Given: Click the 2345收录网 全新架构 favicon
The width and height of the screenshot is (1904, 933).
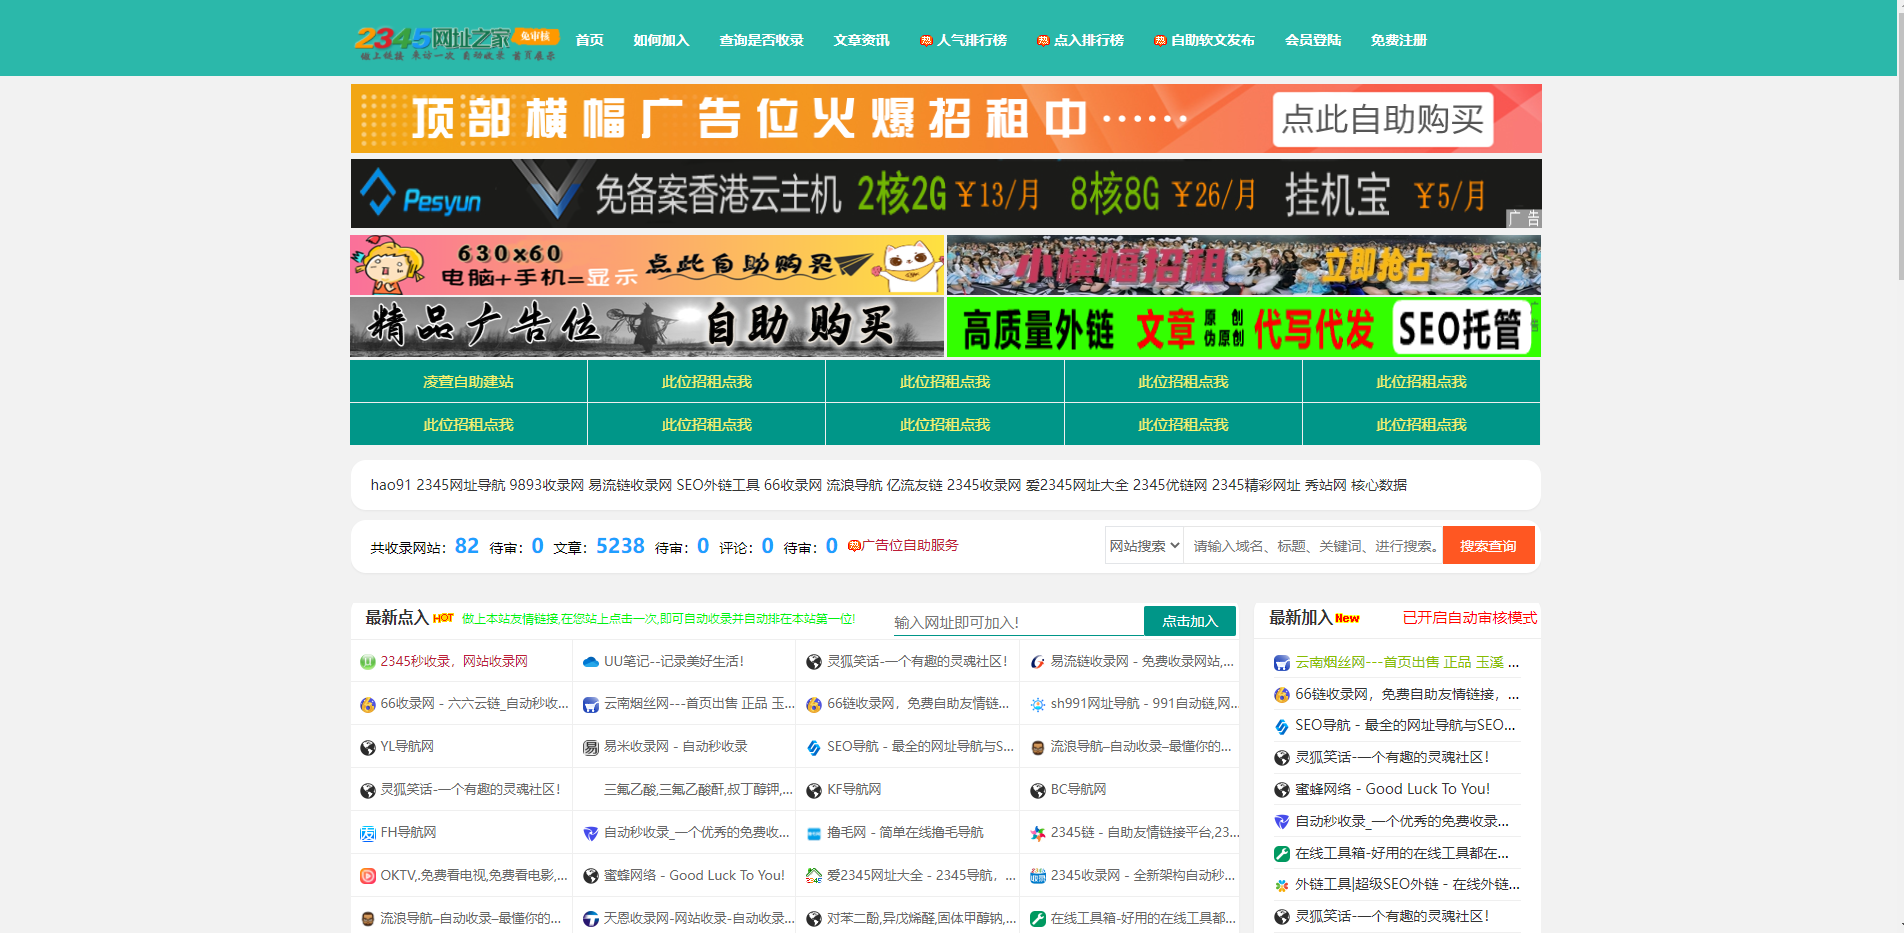Looking at the screenshot, I should pyautogui.click(x=1038, y=876).
